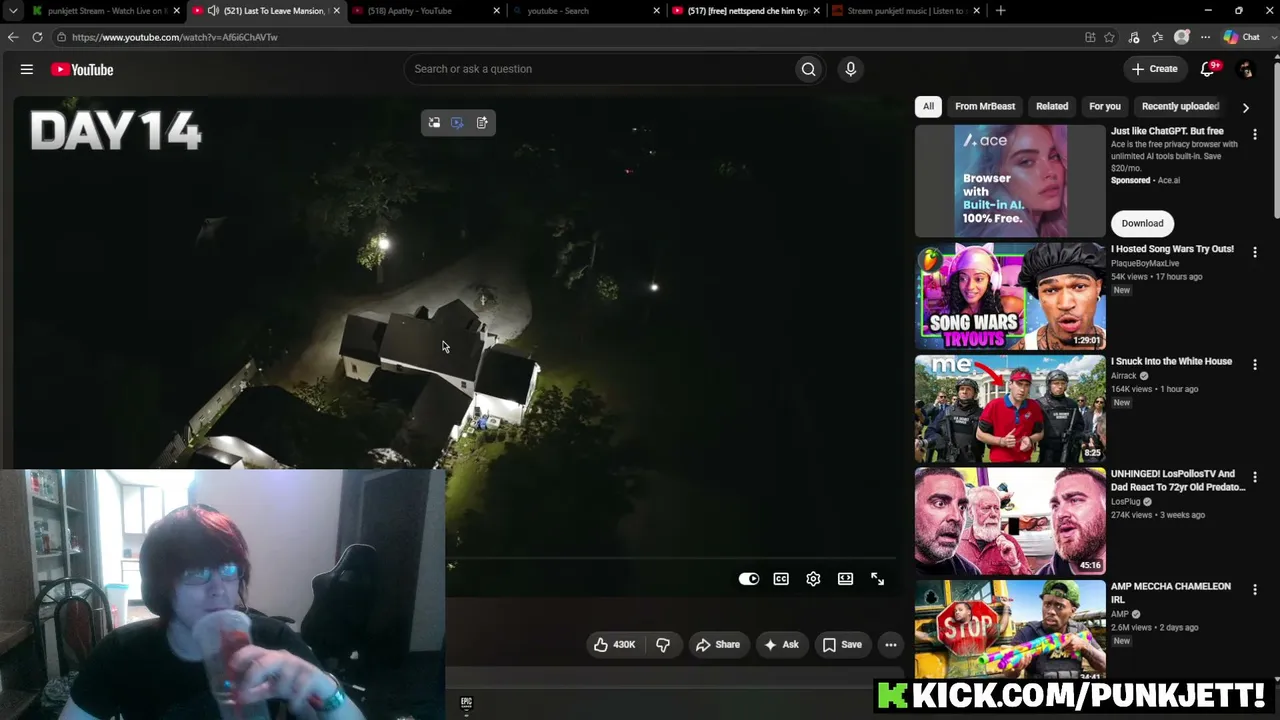Open the LosPollosTV 45:16 video thumbnail
Viewport: 1280px width, 720px height.
coord(1010,522)
